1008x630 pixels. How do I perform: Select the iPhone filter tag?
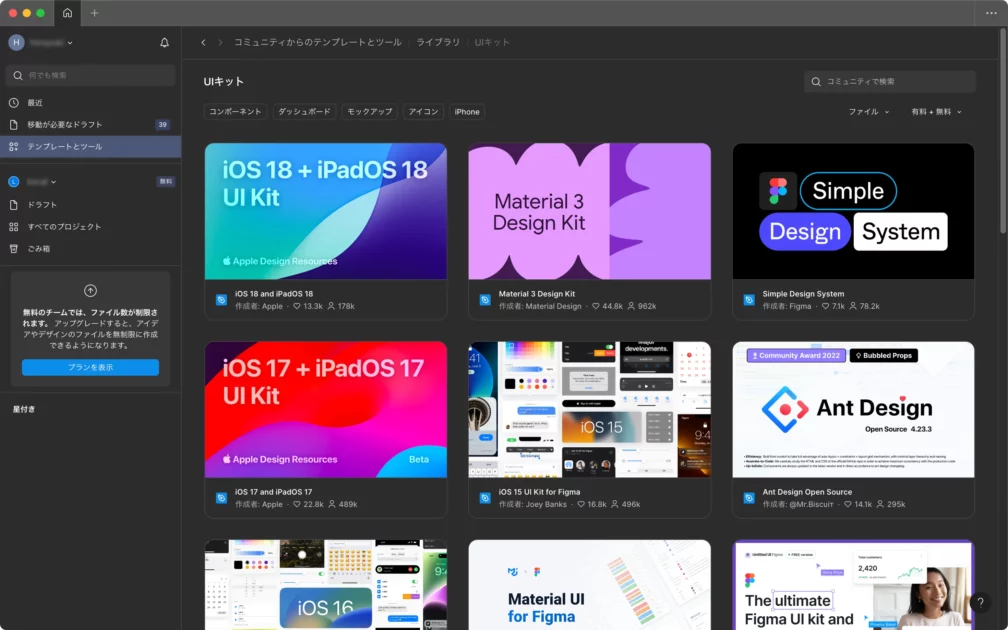pos(467,112)
